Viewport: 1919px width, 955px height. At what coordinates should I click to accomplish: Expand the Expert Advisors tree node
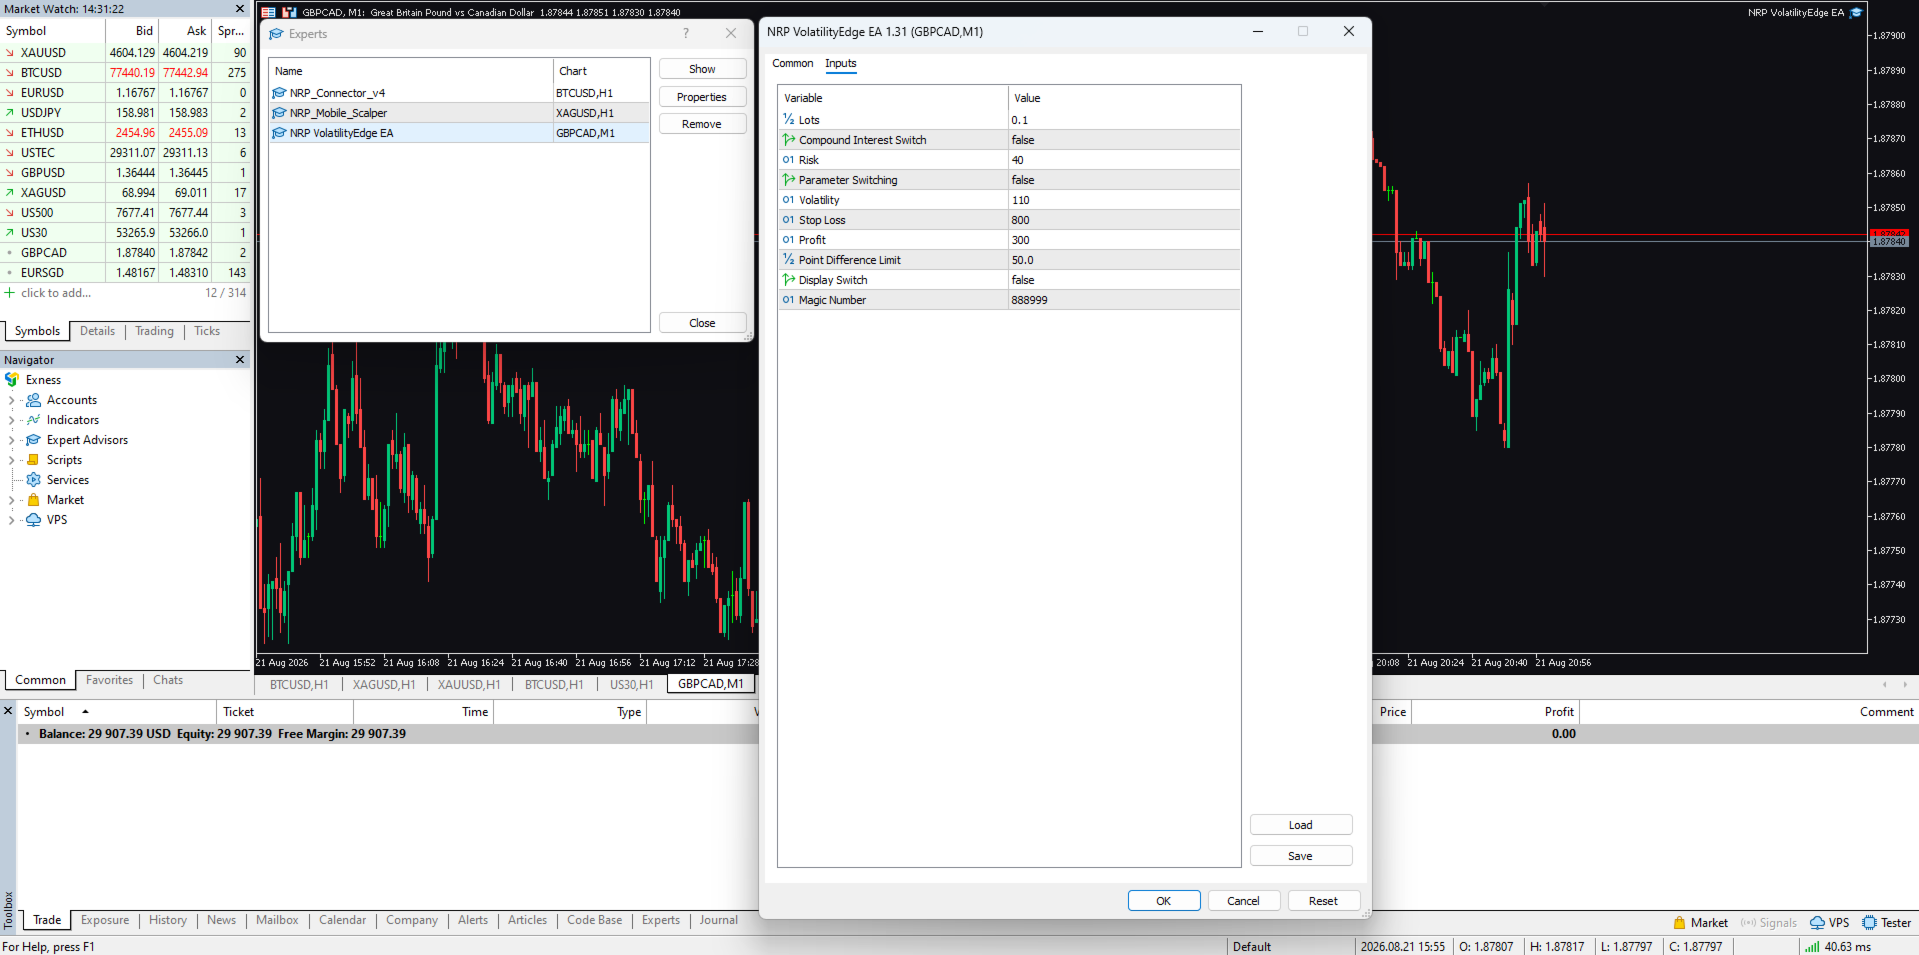[11, 440]
